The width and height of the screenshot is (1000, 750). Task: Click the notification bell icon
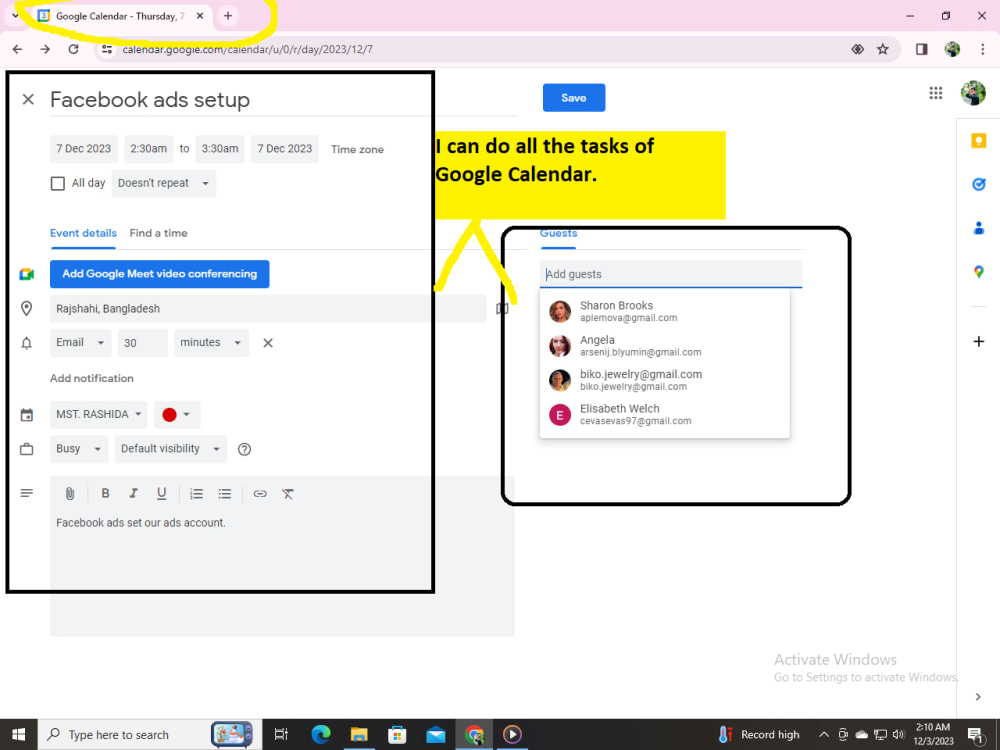tap(26, 343)
